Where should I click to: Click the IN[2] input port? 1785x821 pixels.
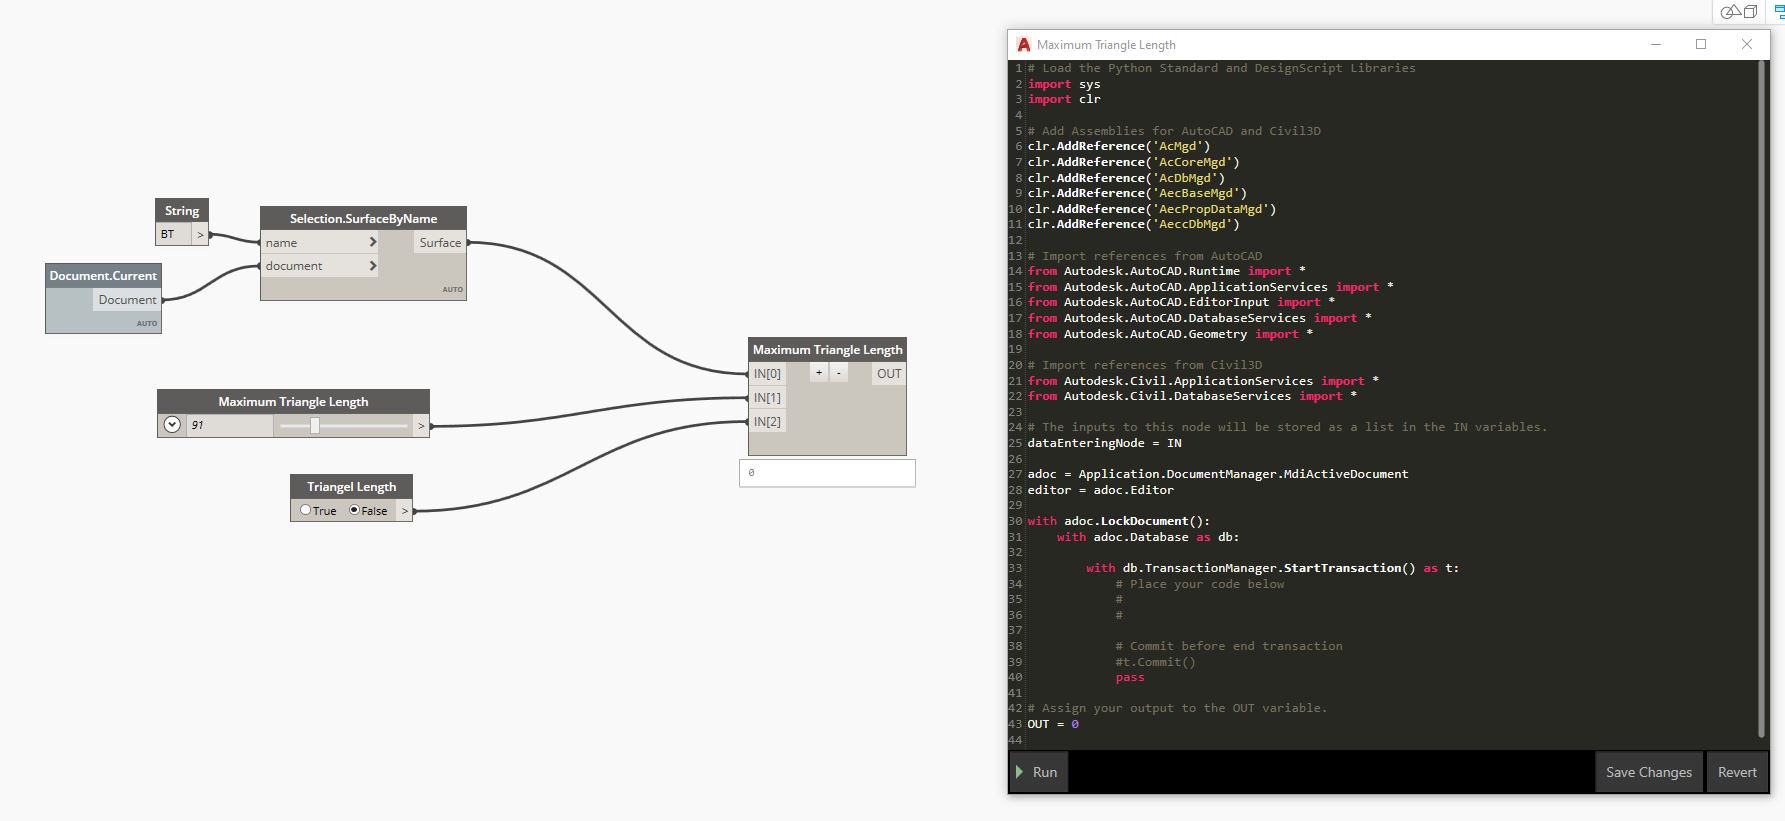click(x=767, y=422)
